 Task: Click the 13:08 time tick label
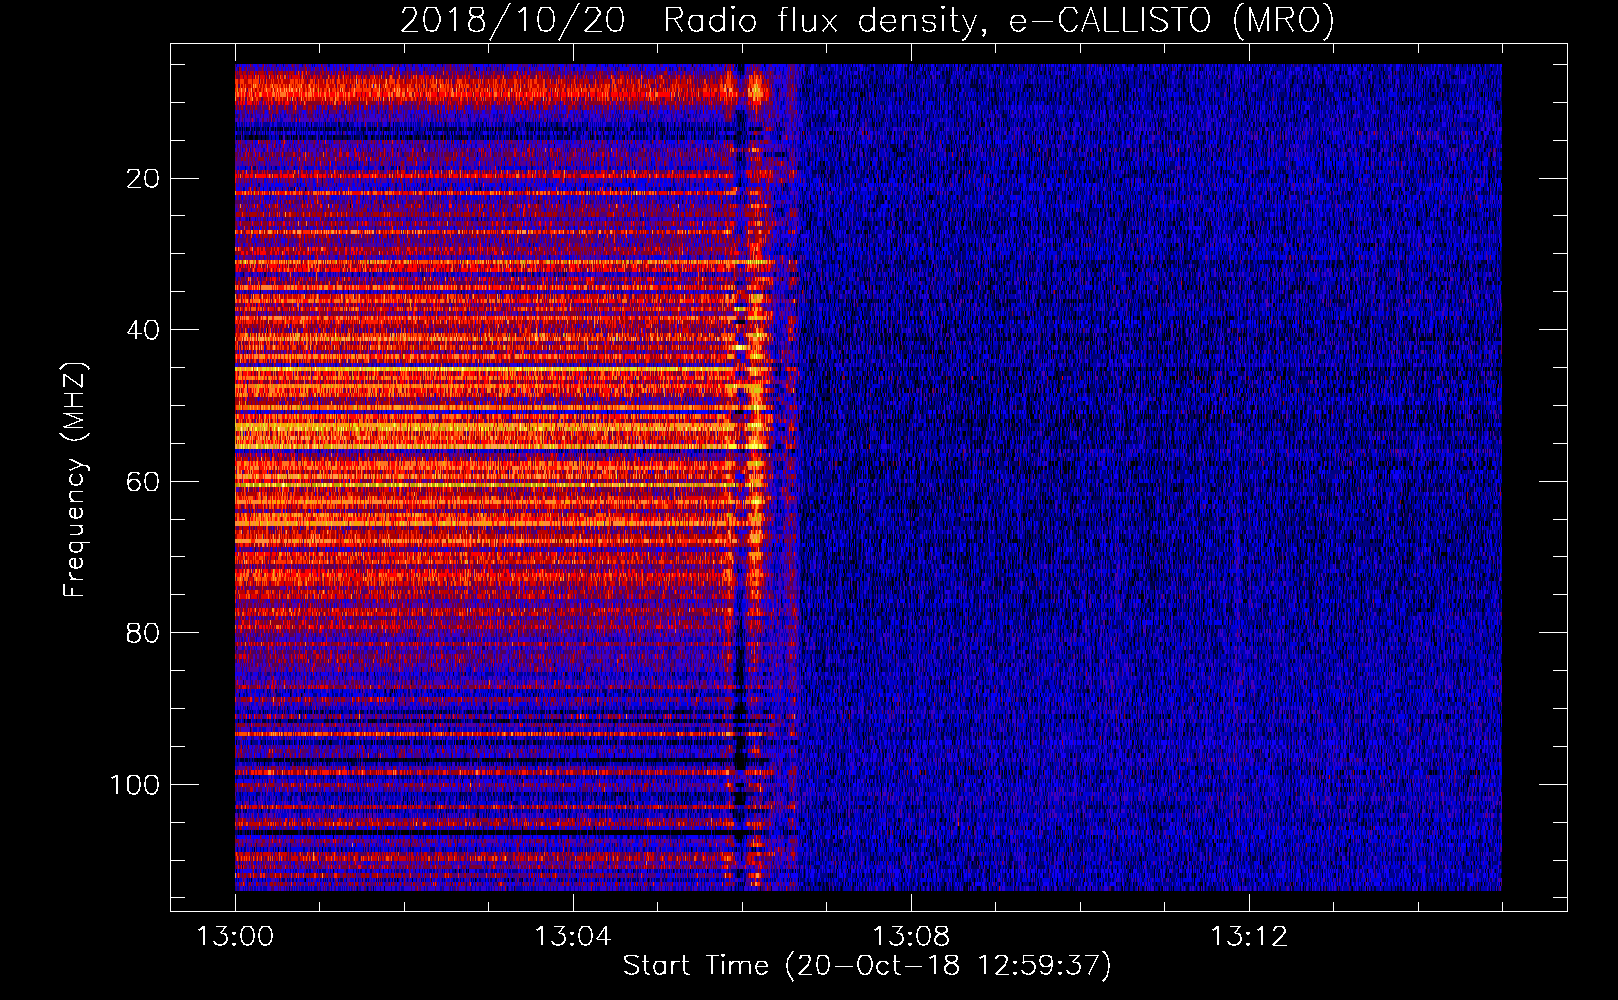[x=911, y=937]
